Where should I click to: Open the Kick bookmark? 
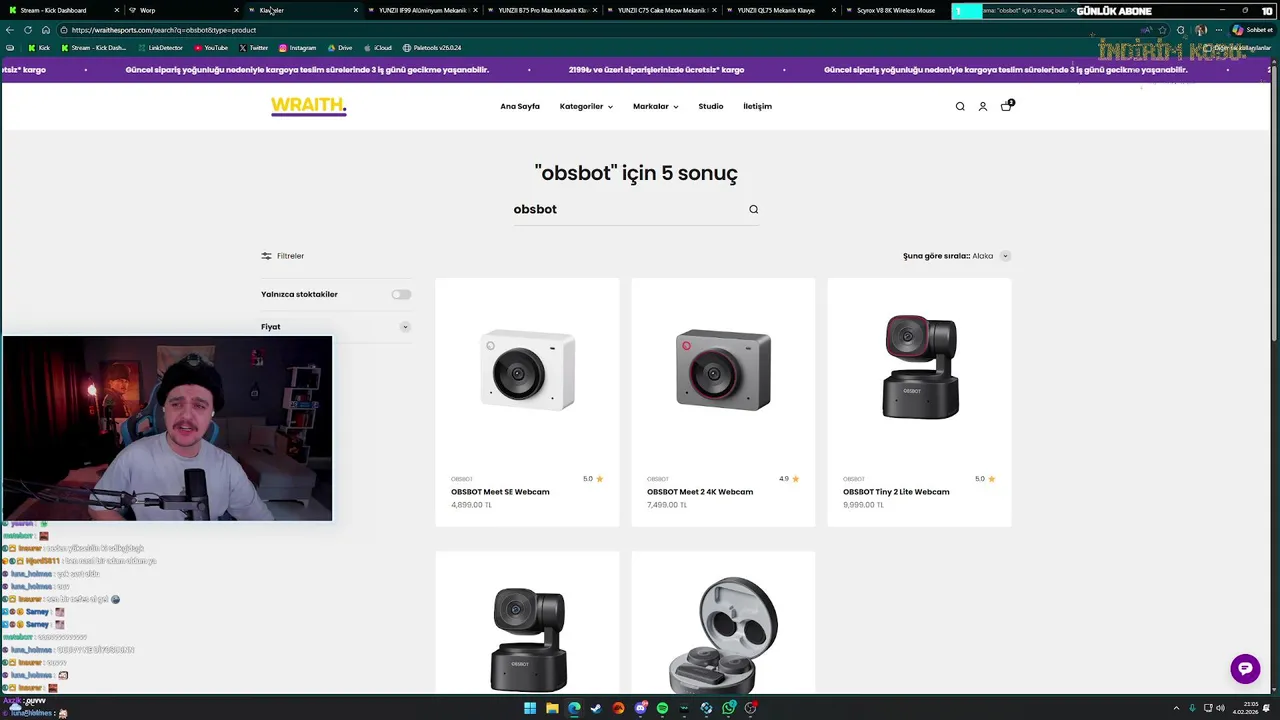pos(39,48)
